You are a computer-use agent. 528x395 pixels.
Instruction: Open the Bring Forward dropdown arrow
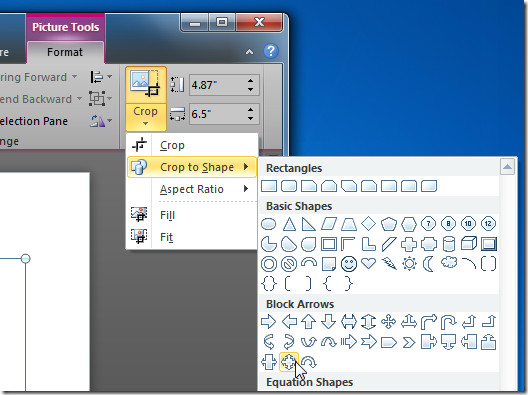[x=74, y=77]
